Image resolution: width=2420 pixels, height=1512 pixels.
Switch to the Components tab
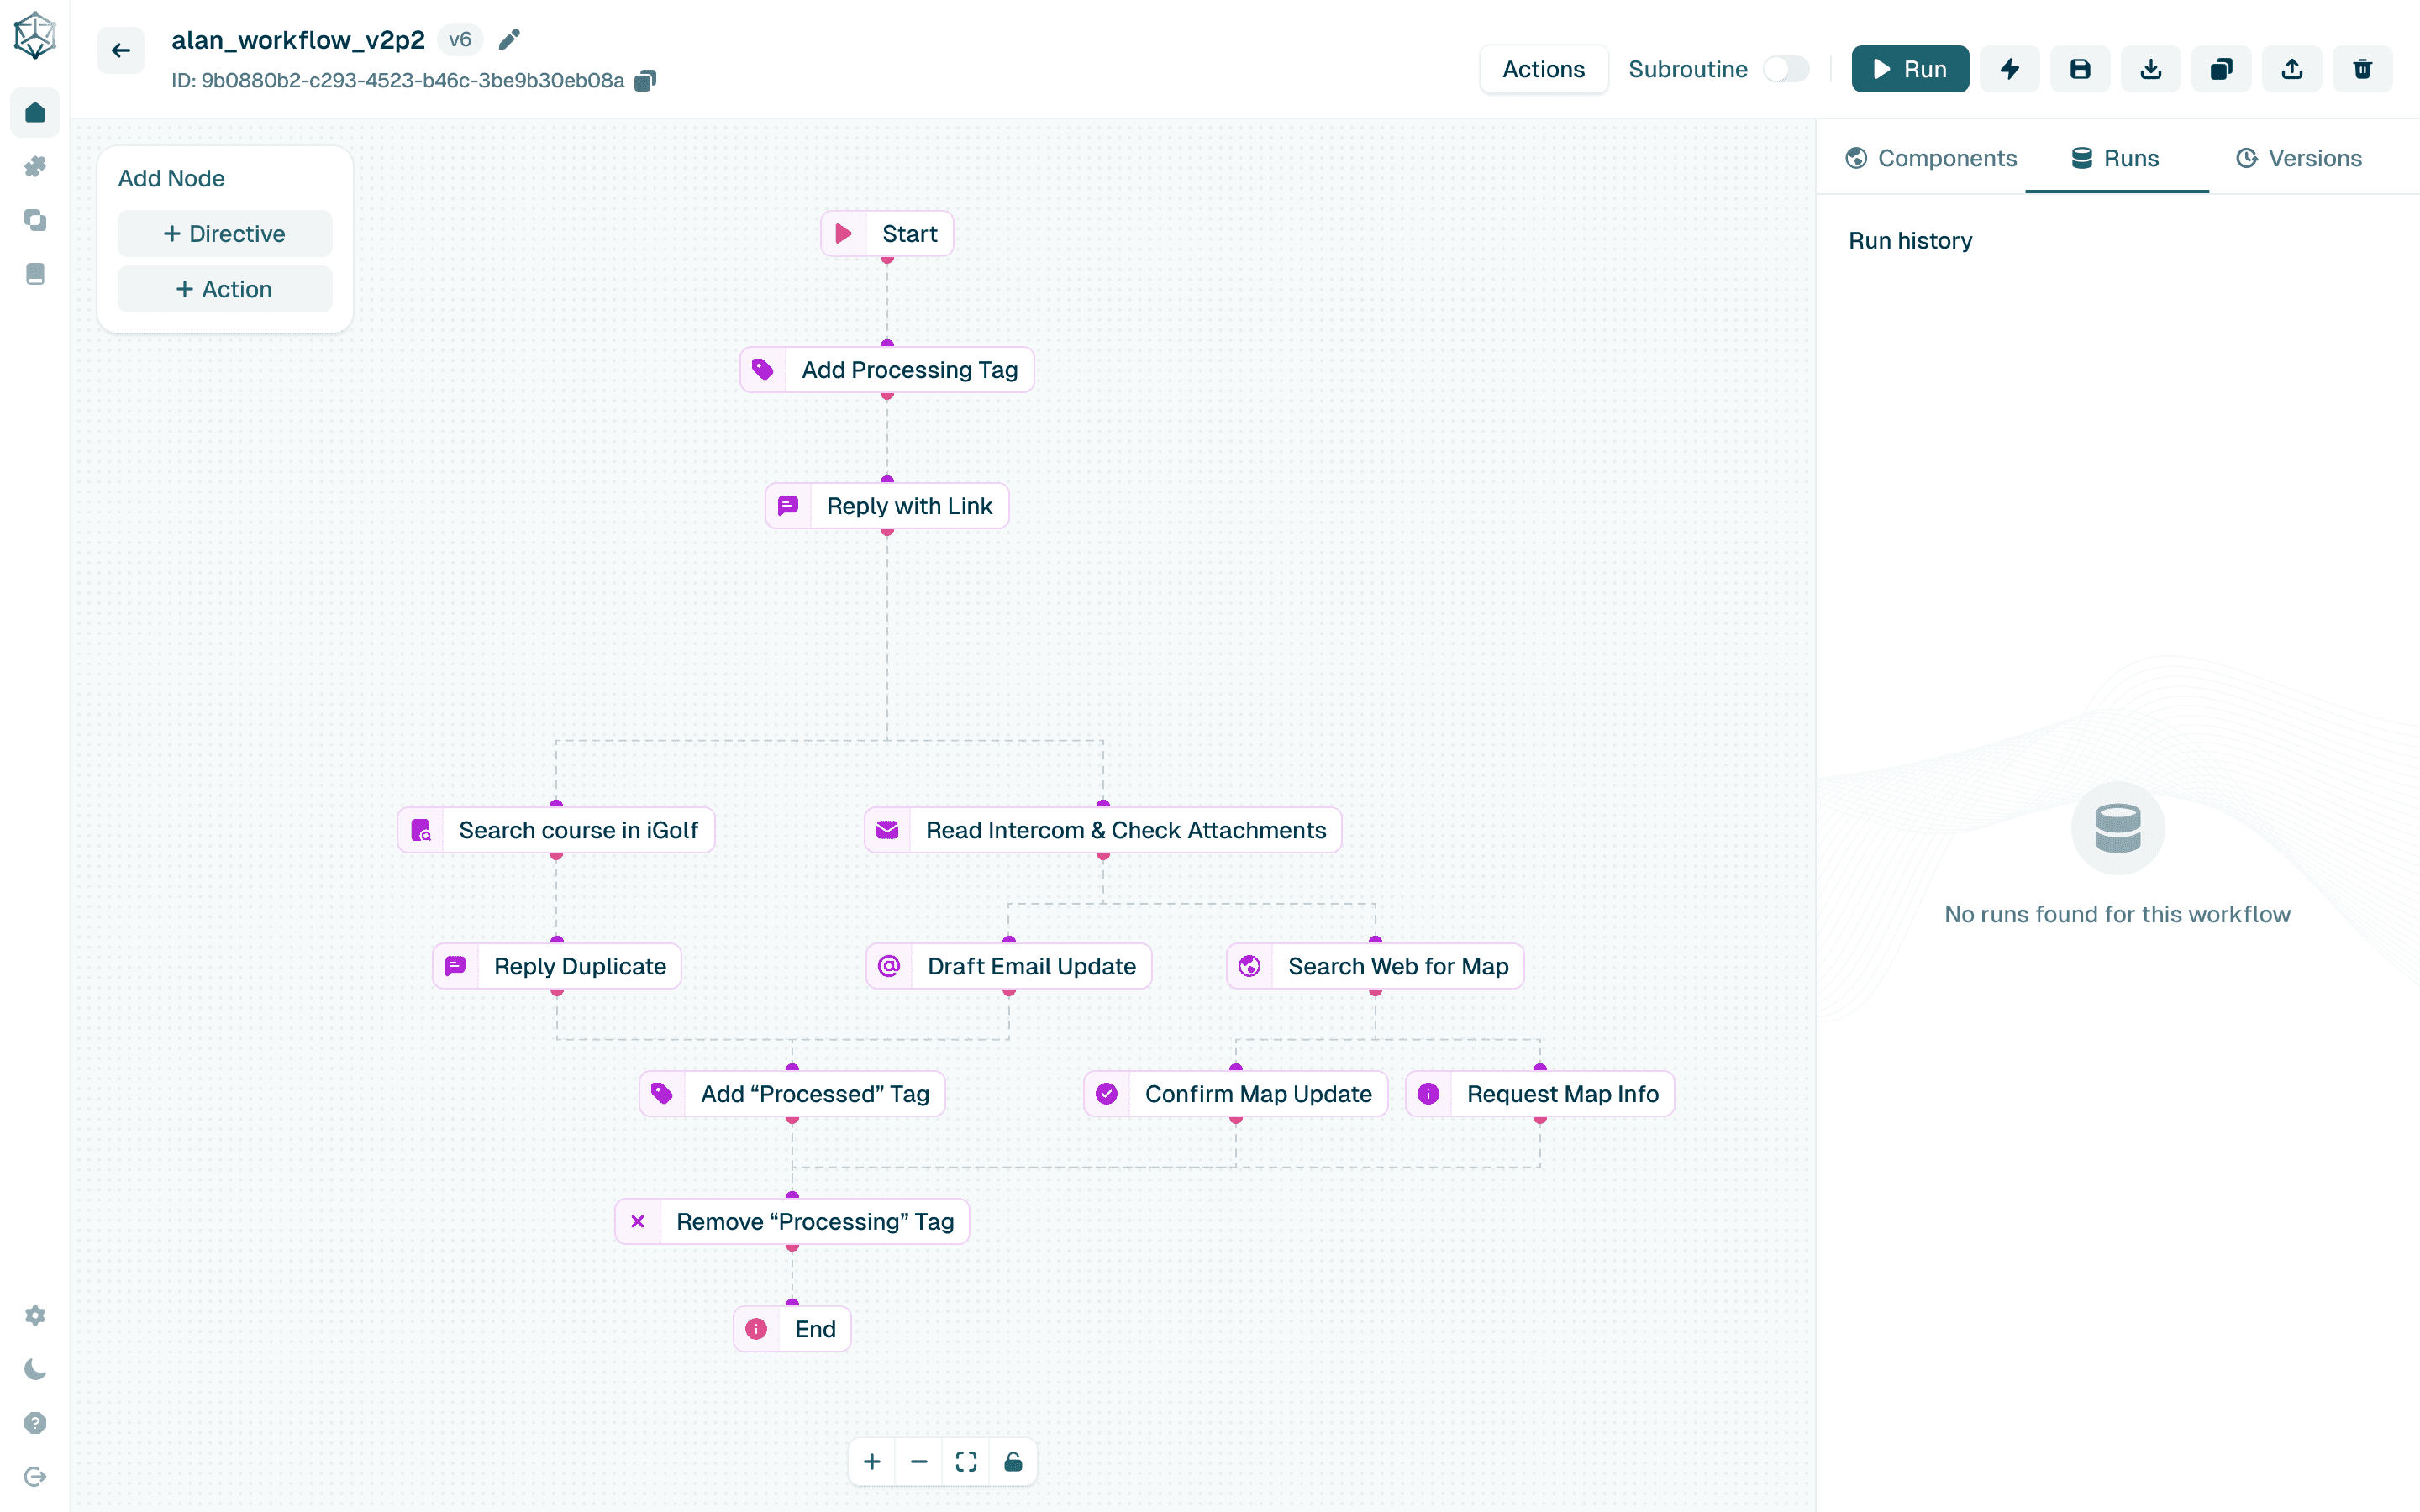(x=1930, y=158)
